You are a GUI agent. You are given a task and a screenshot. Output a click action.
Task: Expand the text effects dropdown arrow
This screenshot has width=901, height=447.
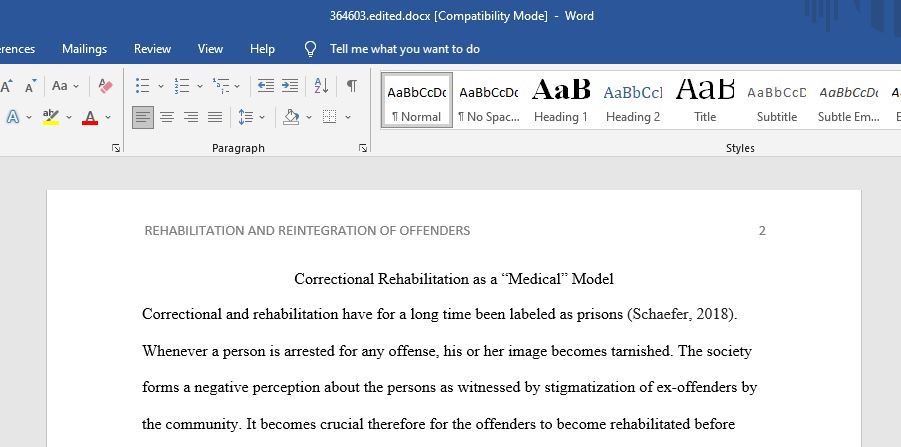pyautogui.click(x=29, y=117)
